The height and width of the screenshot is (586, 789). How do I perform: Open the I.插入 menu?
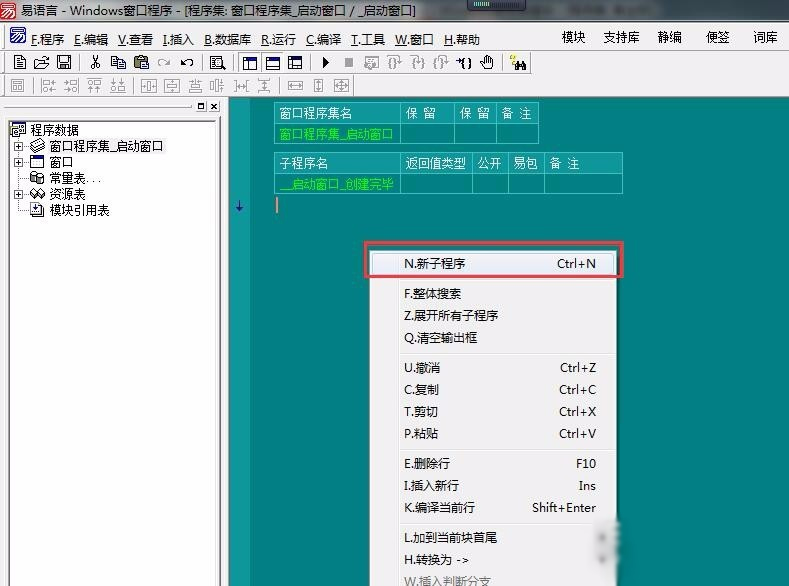click(x=178, y=39)
